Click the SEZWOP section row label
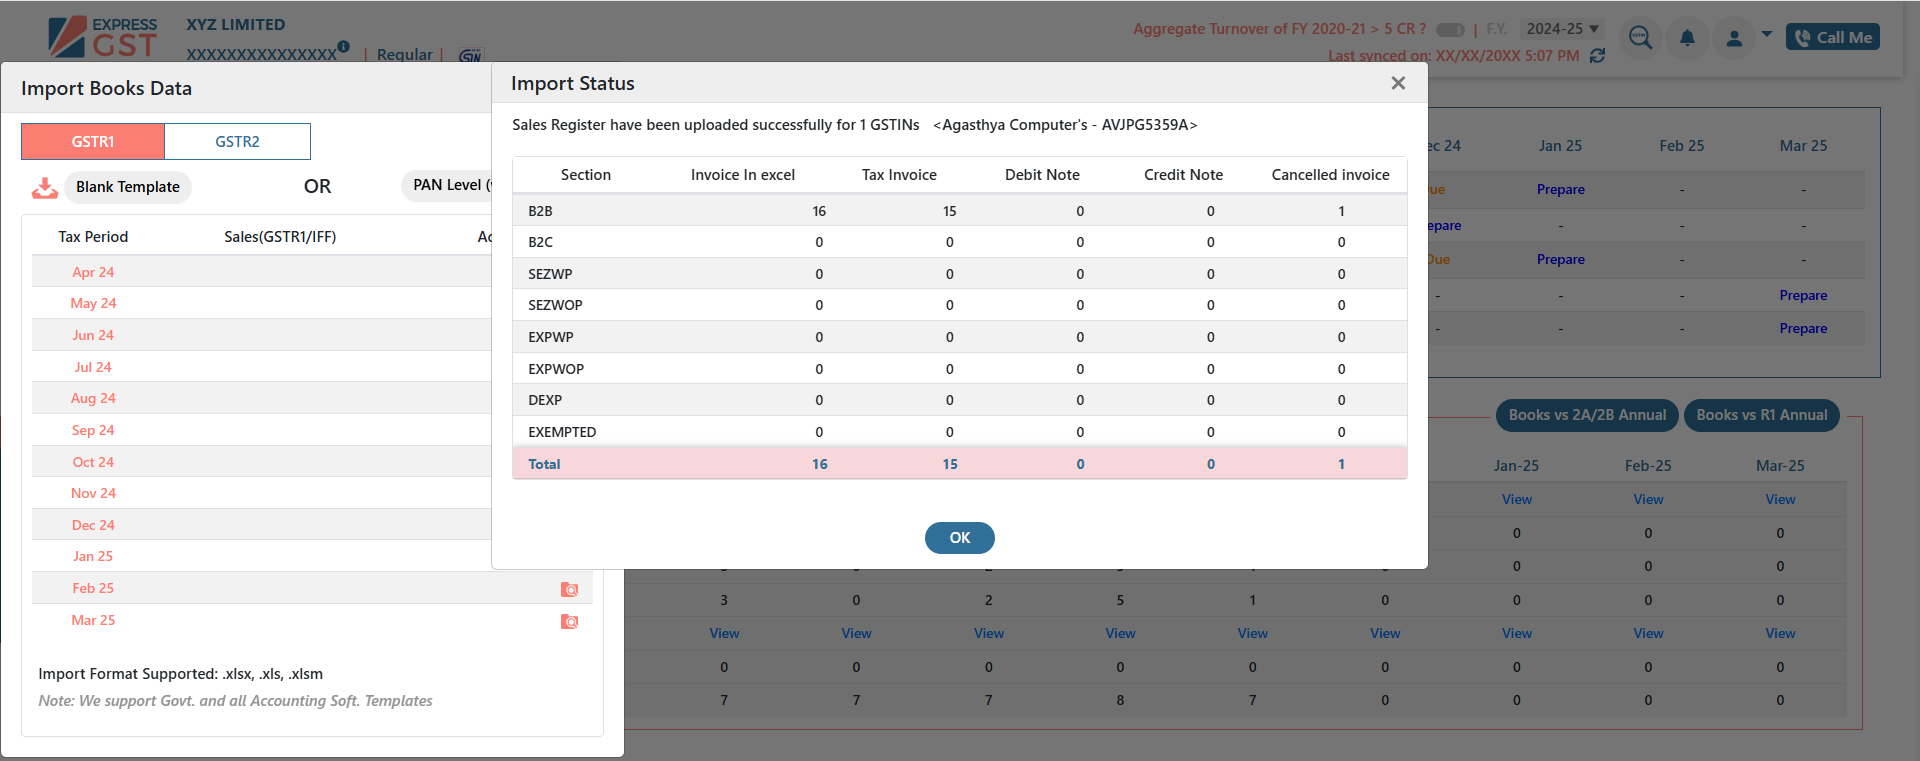The height and width of the screenshot is (761, 1920). (x=555, y=305)
